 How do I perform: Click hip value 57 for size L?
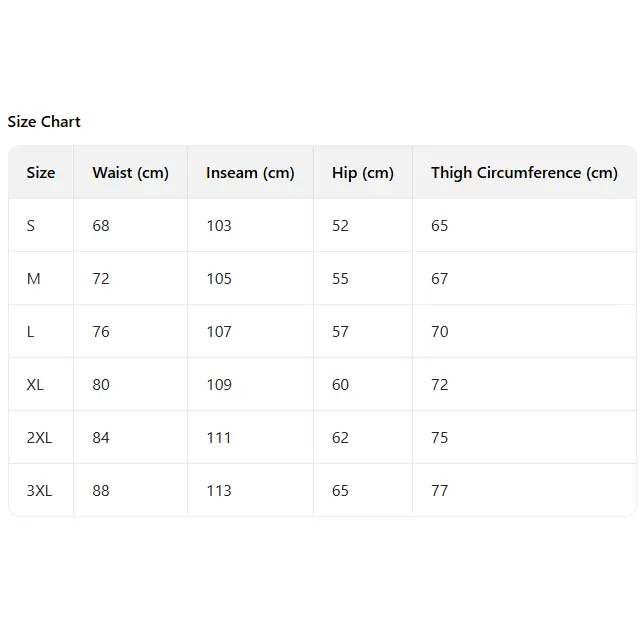tap(341, 332)
